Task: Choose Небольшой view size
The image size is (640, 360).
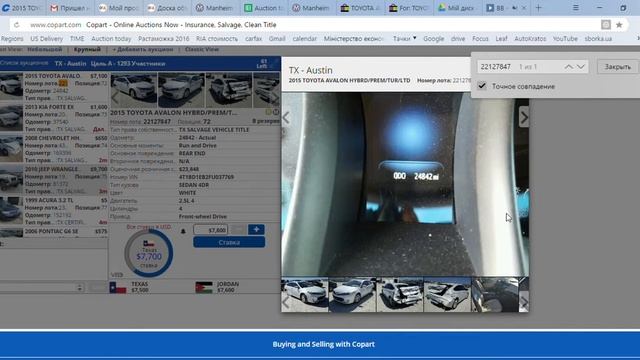Action: [x=45, y=49]
